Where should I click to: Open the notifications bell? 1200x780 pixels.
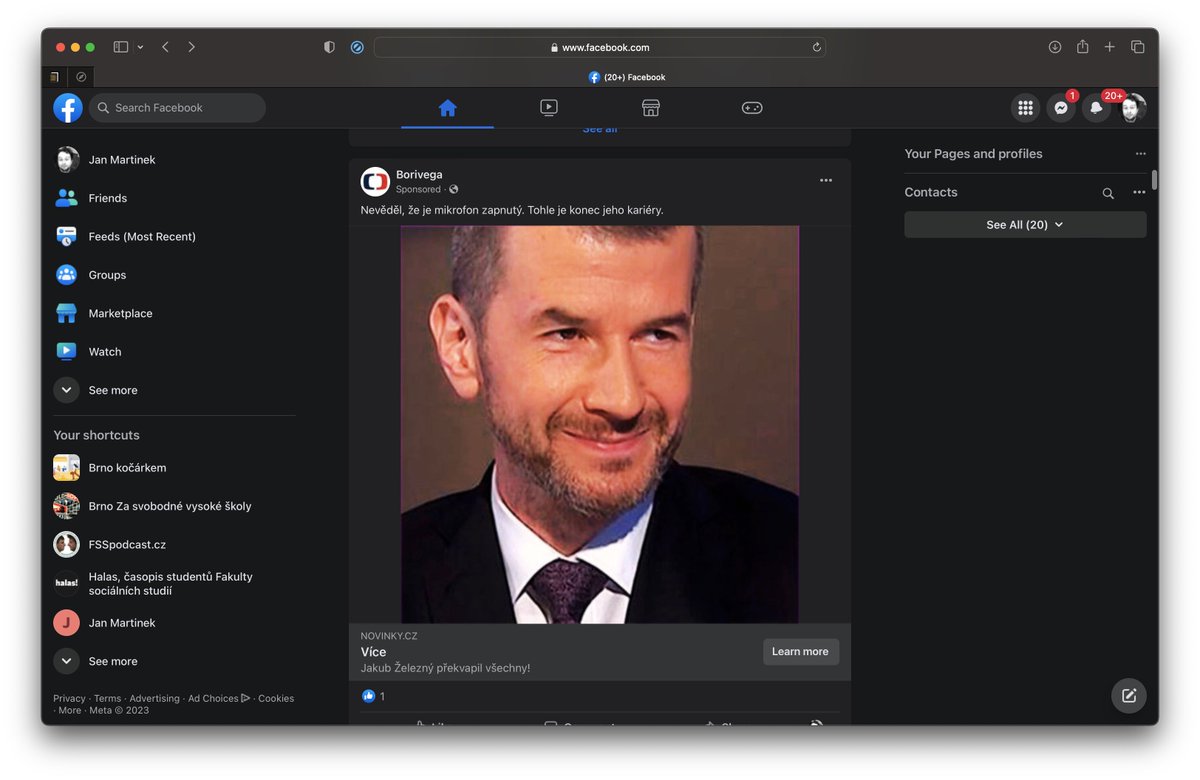(x=1097, y=108)
